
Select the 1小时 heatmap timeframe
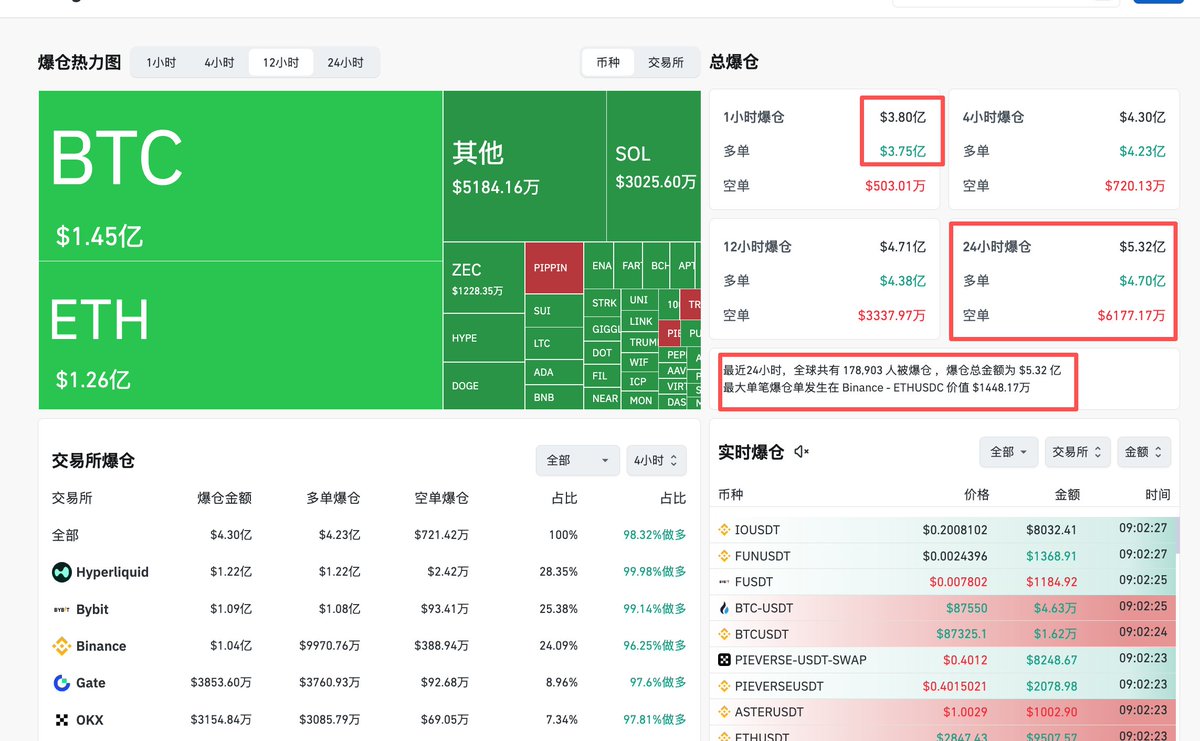click(x=161, y=63)
